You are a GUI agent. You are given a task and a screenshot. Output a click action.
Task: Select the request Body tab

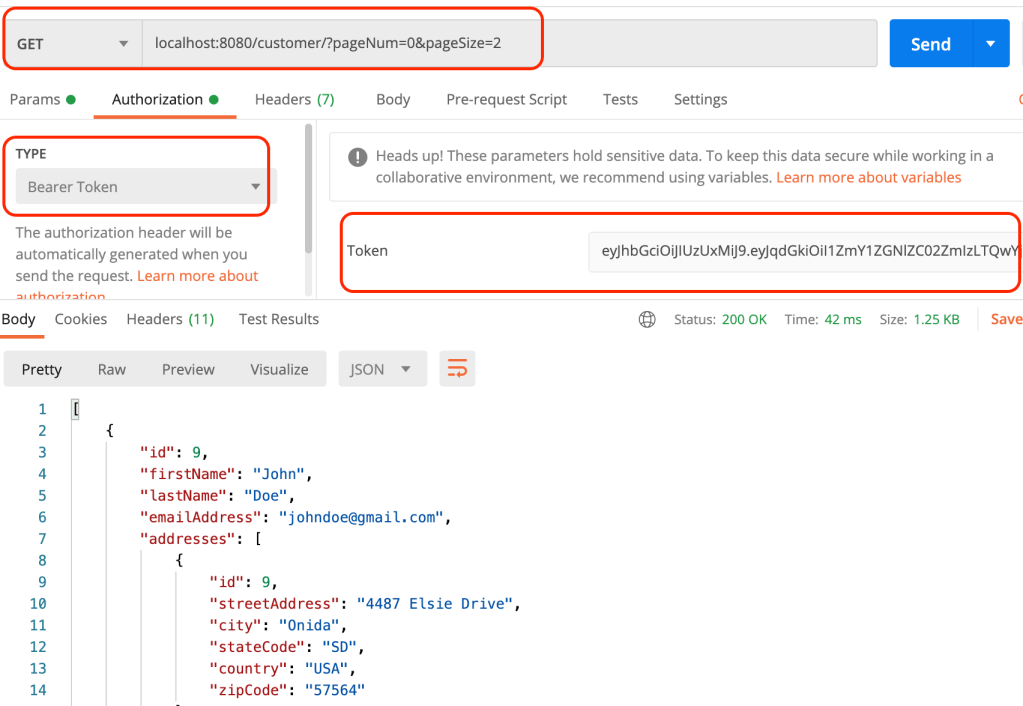(x=393, y=99)
